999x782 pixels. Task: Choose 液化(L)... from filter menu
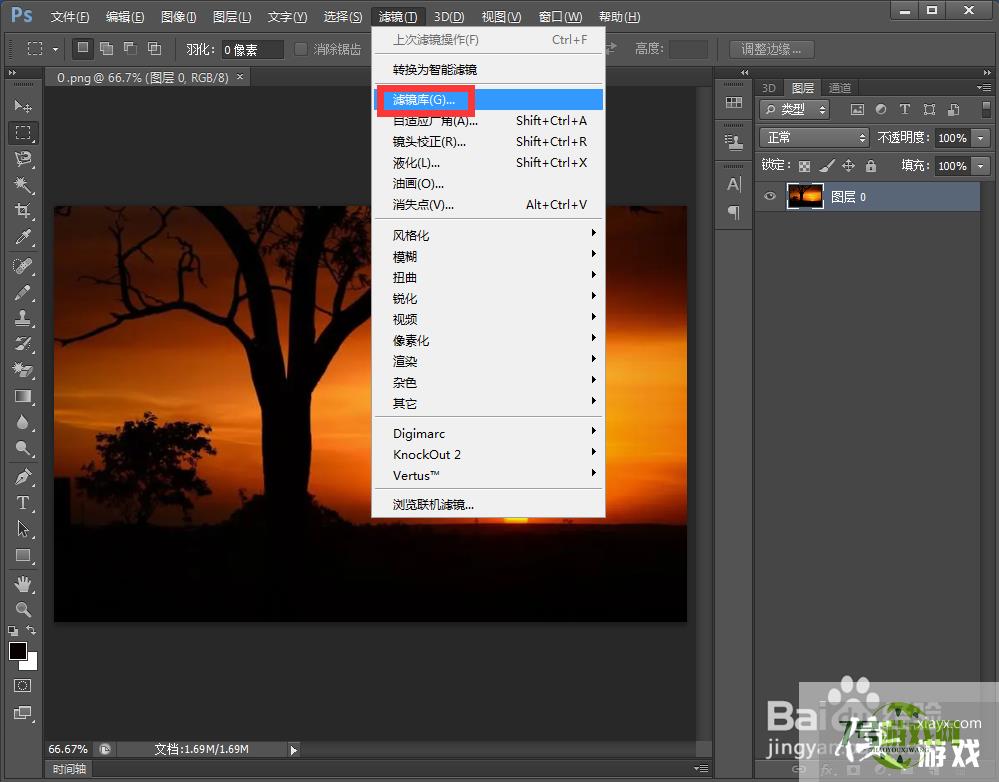coord(488,163)
